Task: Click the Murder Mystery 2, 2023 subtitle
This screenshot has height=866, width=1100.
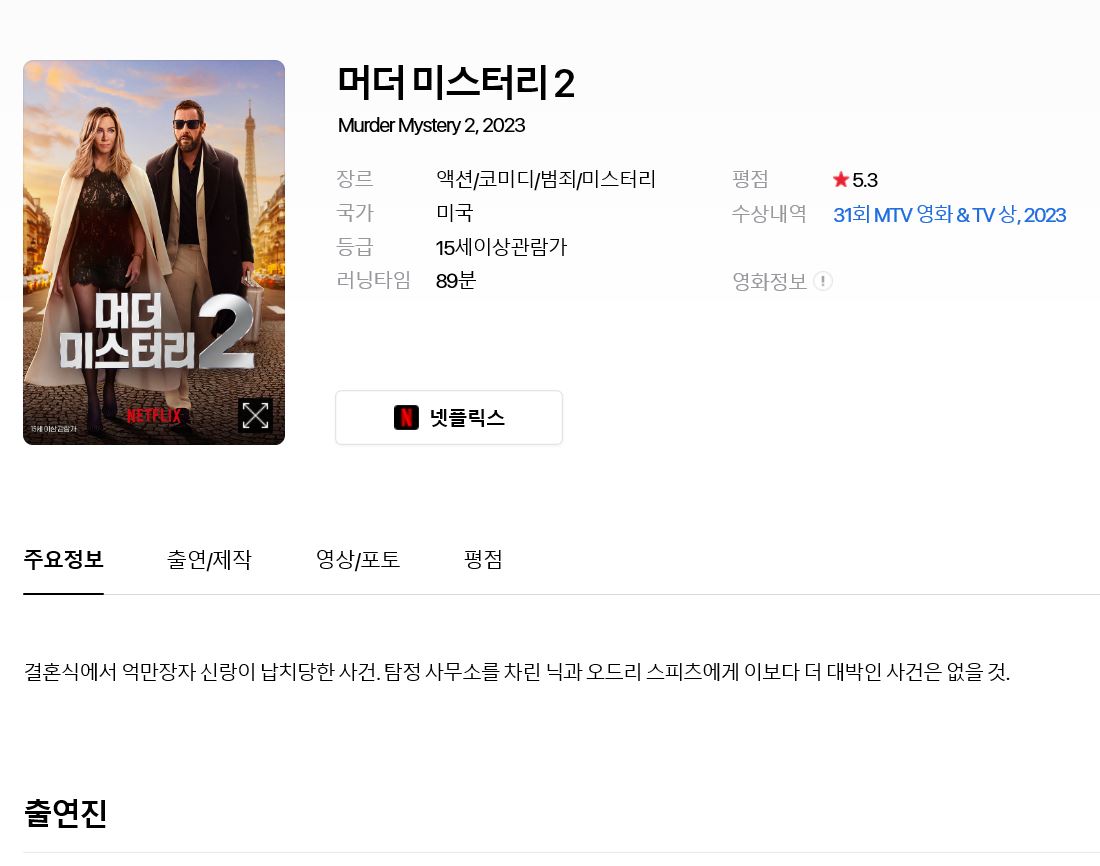Action: coord(431,126)
